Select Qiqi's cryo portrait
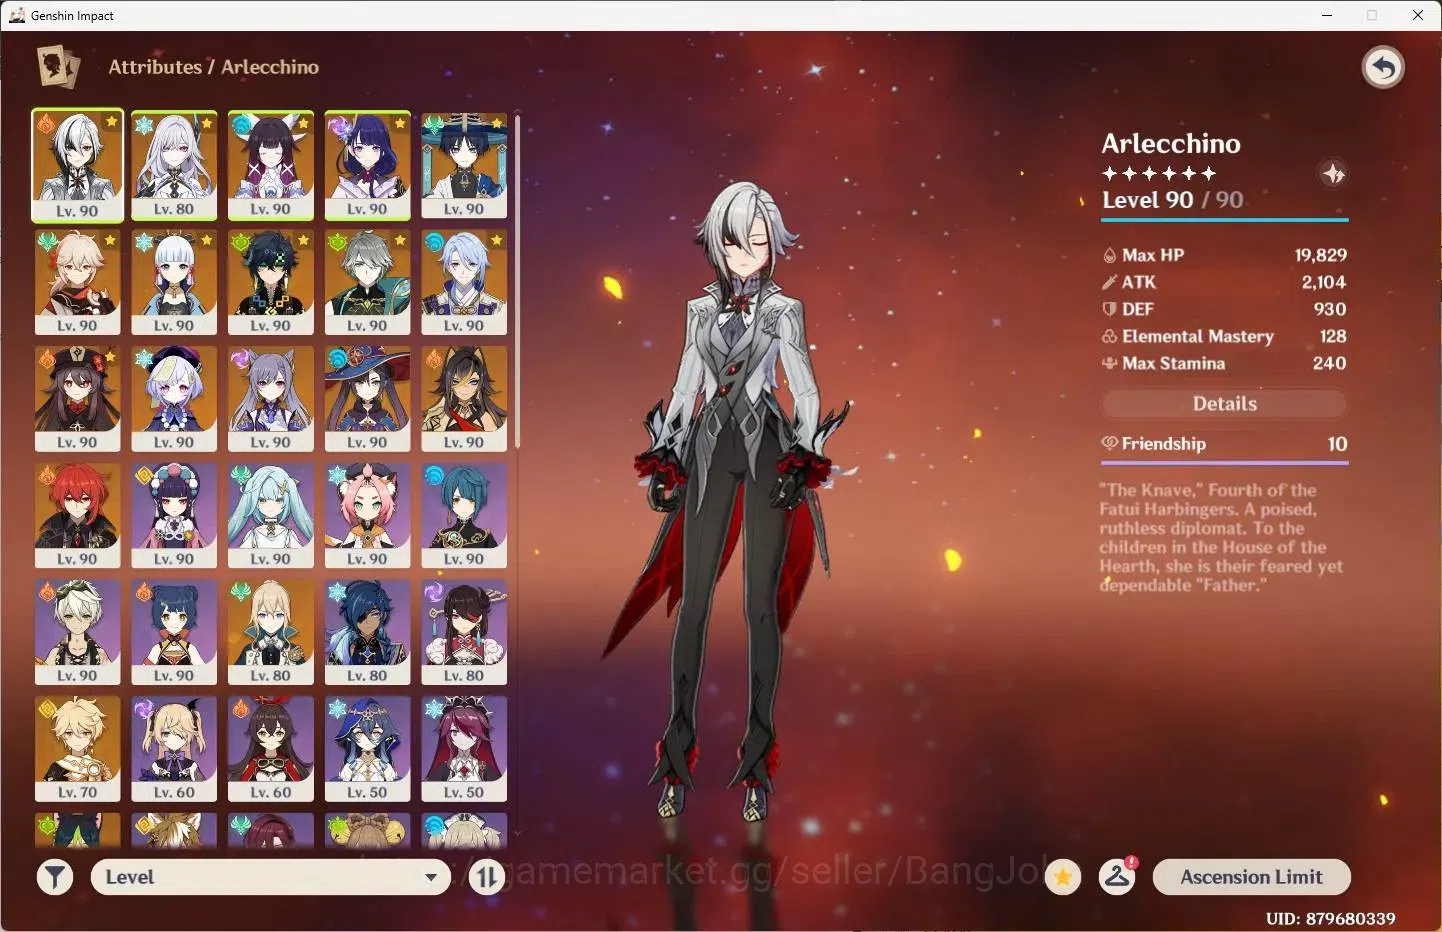This screenshot has height=932, width=1442. click(x=174, y=399)
